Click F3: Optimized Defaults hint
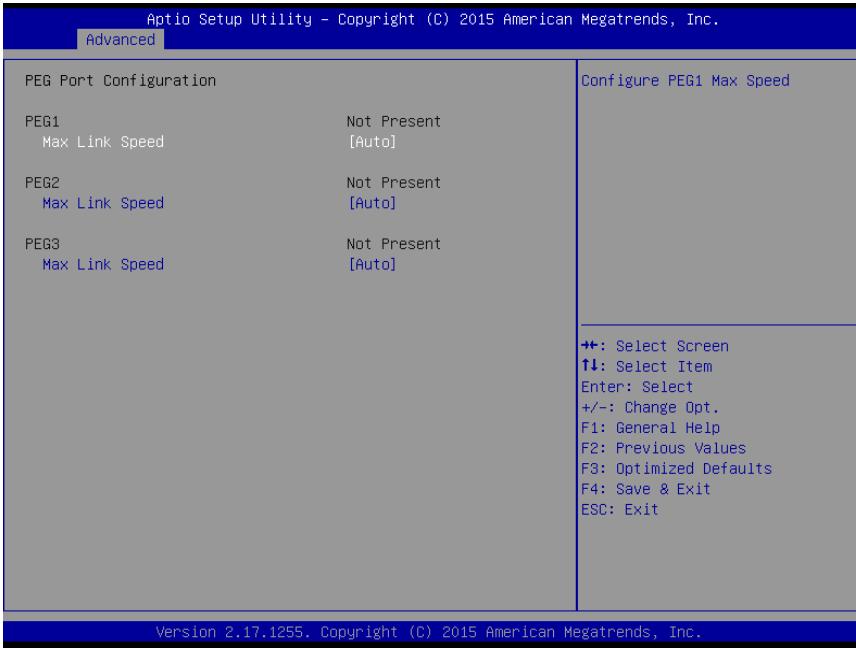The image size is (856, 648). coord(676,468)
